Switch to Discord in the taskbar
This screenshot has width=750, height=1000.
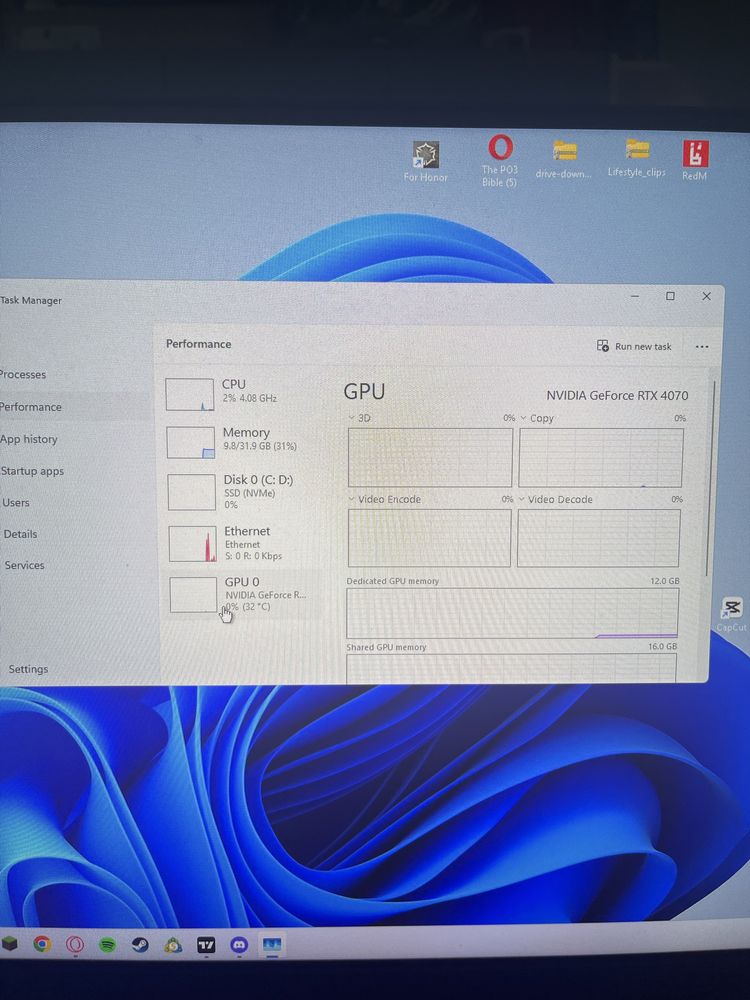(239, 945)
